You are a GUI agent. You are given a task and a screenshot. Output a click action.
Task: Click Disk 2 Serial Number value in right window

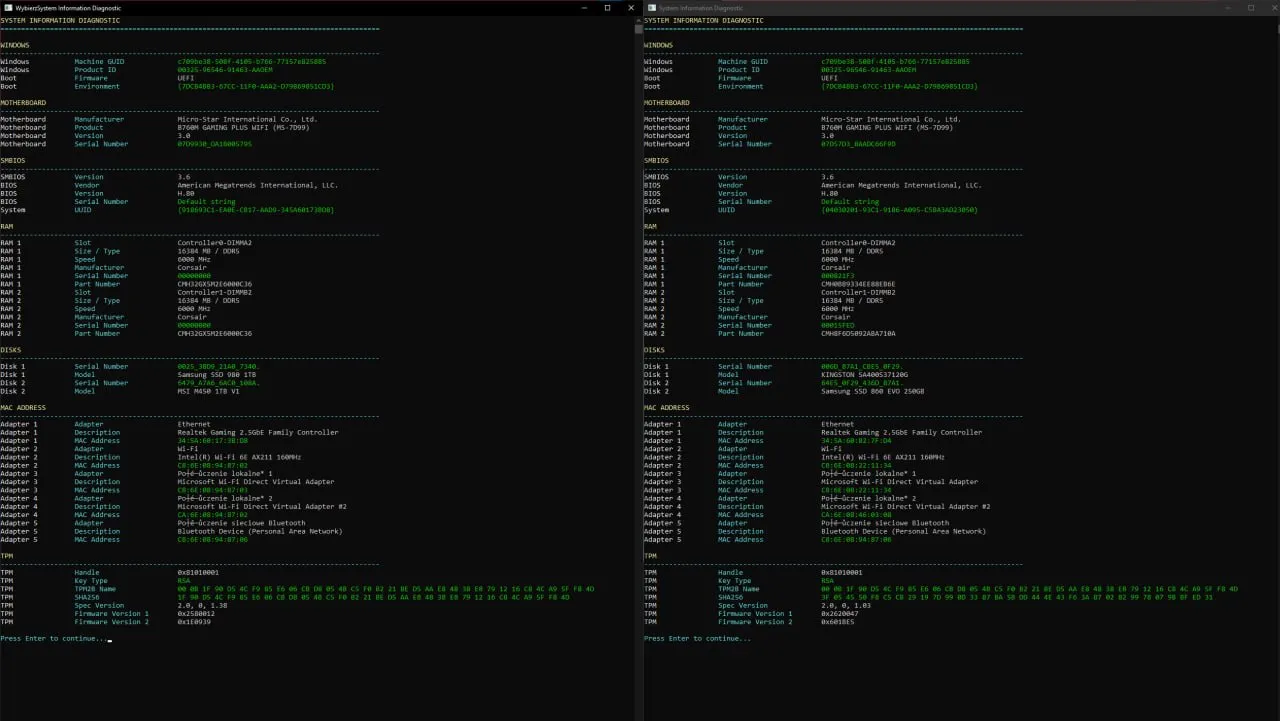861,383
